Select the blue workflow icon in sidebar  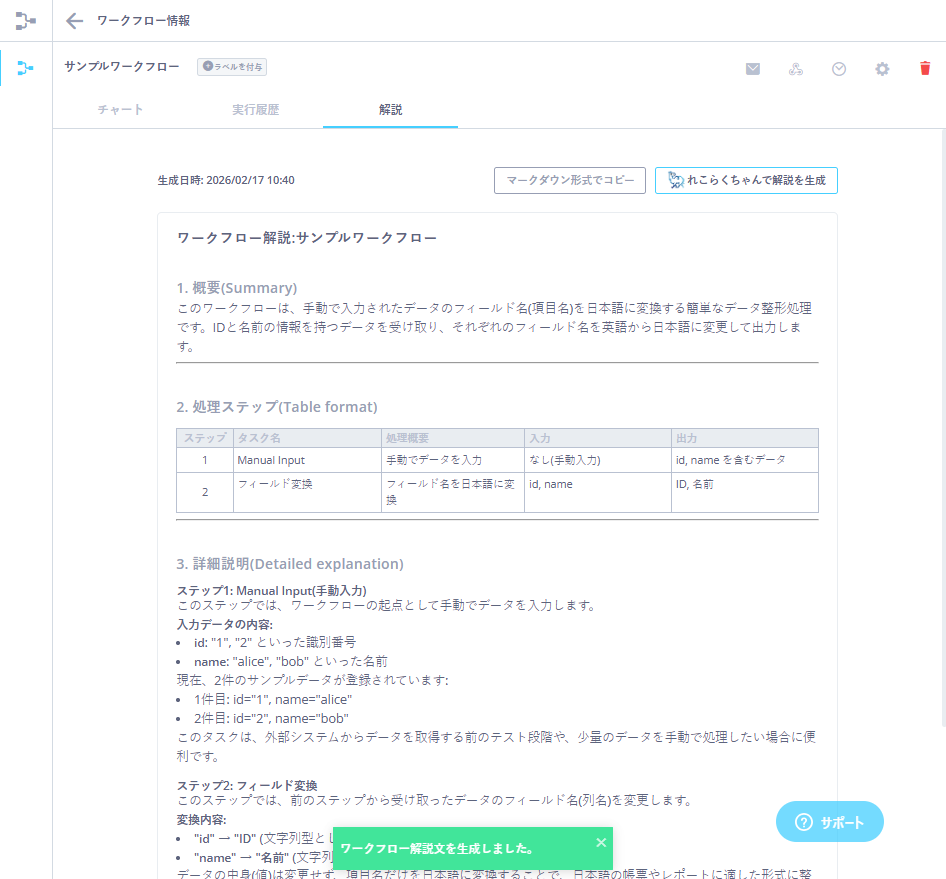pyautogui.click(x=25, y=68)
